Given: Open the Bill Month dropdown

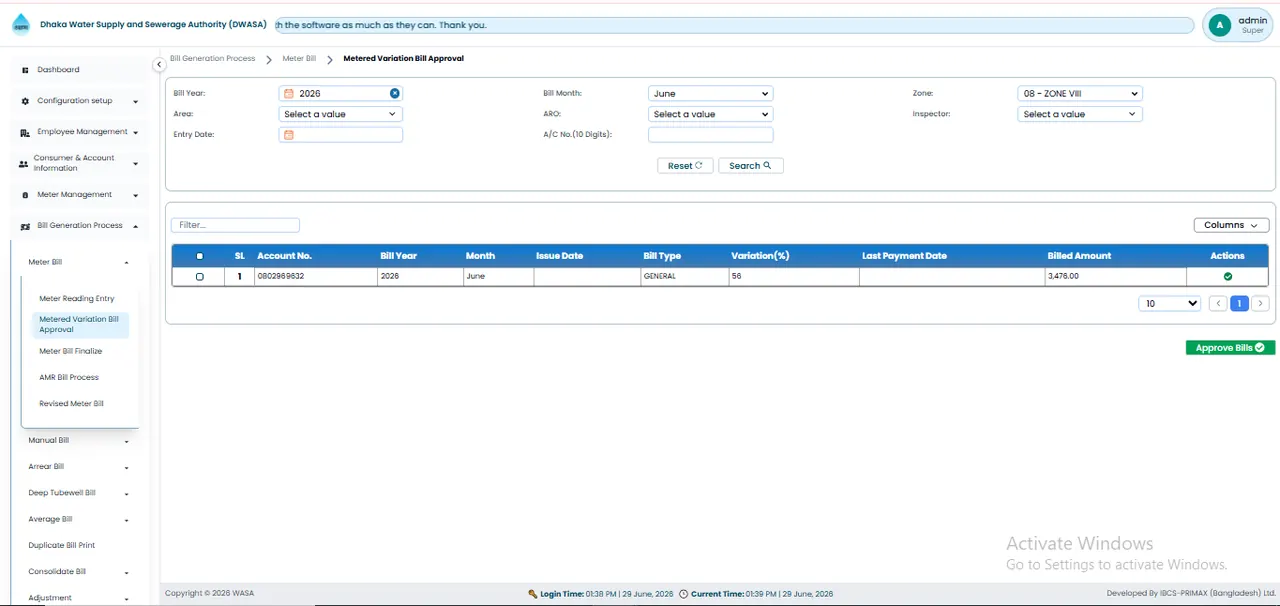Looking at the screenshot, I should coord(710,93).
